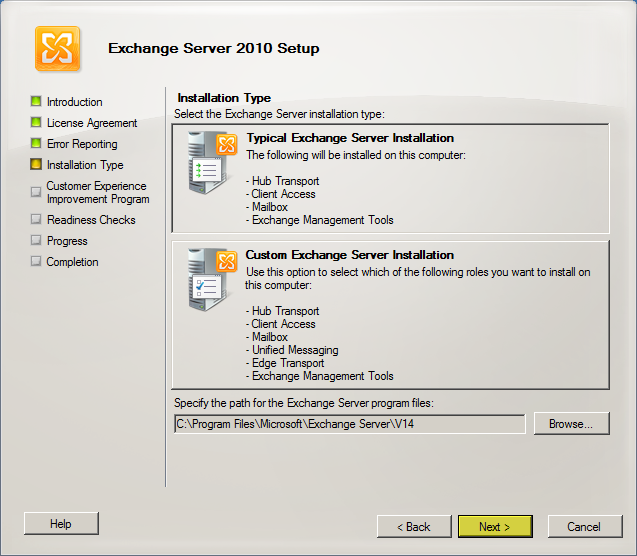Select Custom Exchange Server Installation option
Image resolution: width=637 pixels, height=556 pixels.
pyautogui.click(x=390, y=315)
